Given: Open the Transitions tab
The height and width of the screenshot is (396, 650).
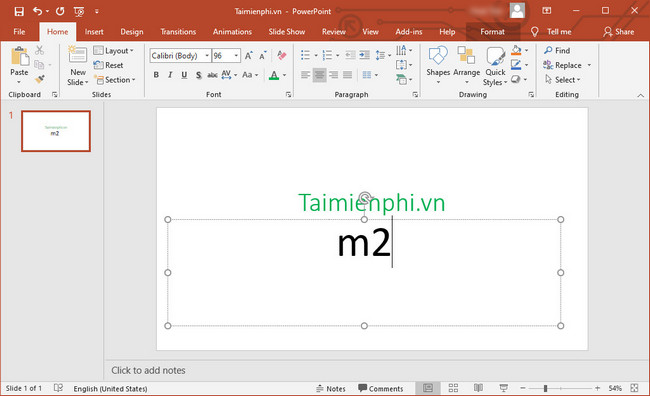Looking at the screenshot, I should click(178, 32).
